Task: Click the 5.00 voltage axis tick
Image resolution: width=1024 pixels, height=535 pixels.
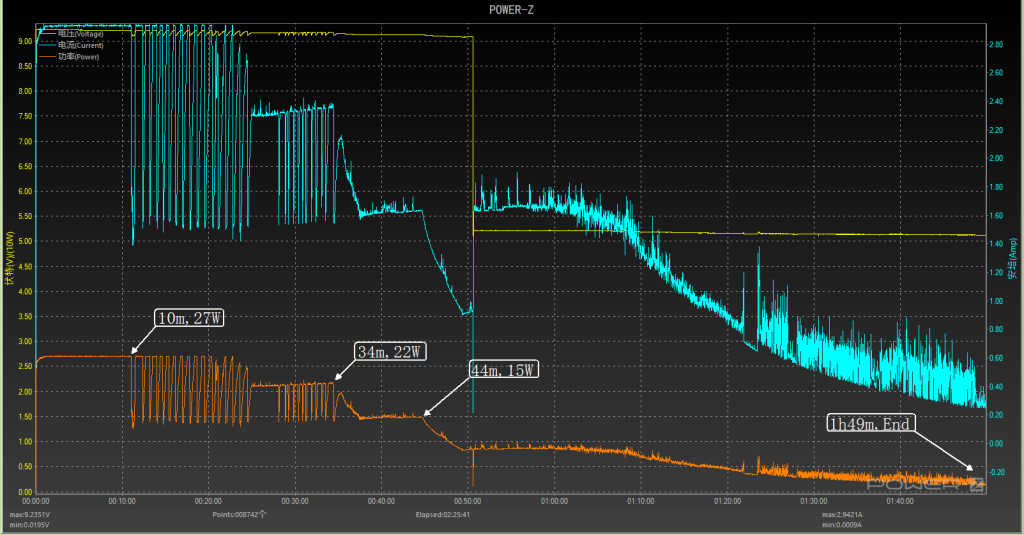Action: click(25, 242)
